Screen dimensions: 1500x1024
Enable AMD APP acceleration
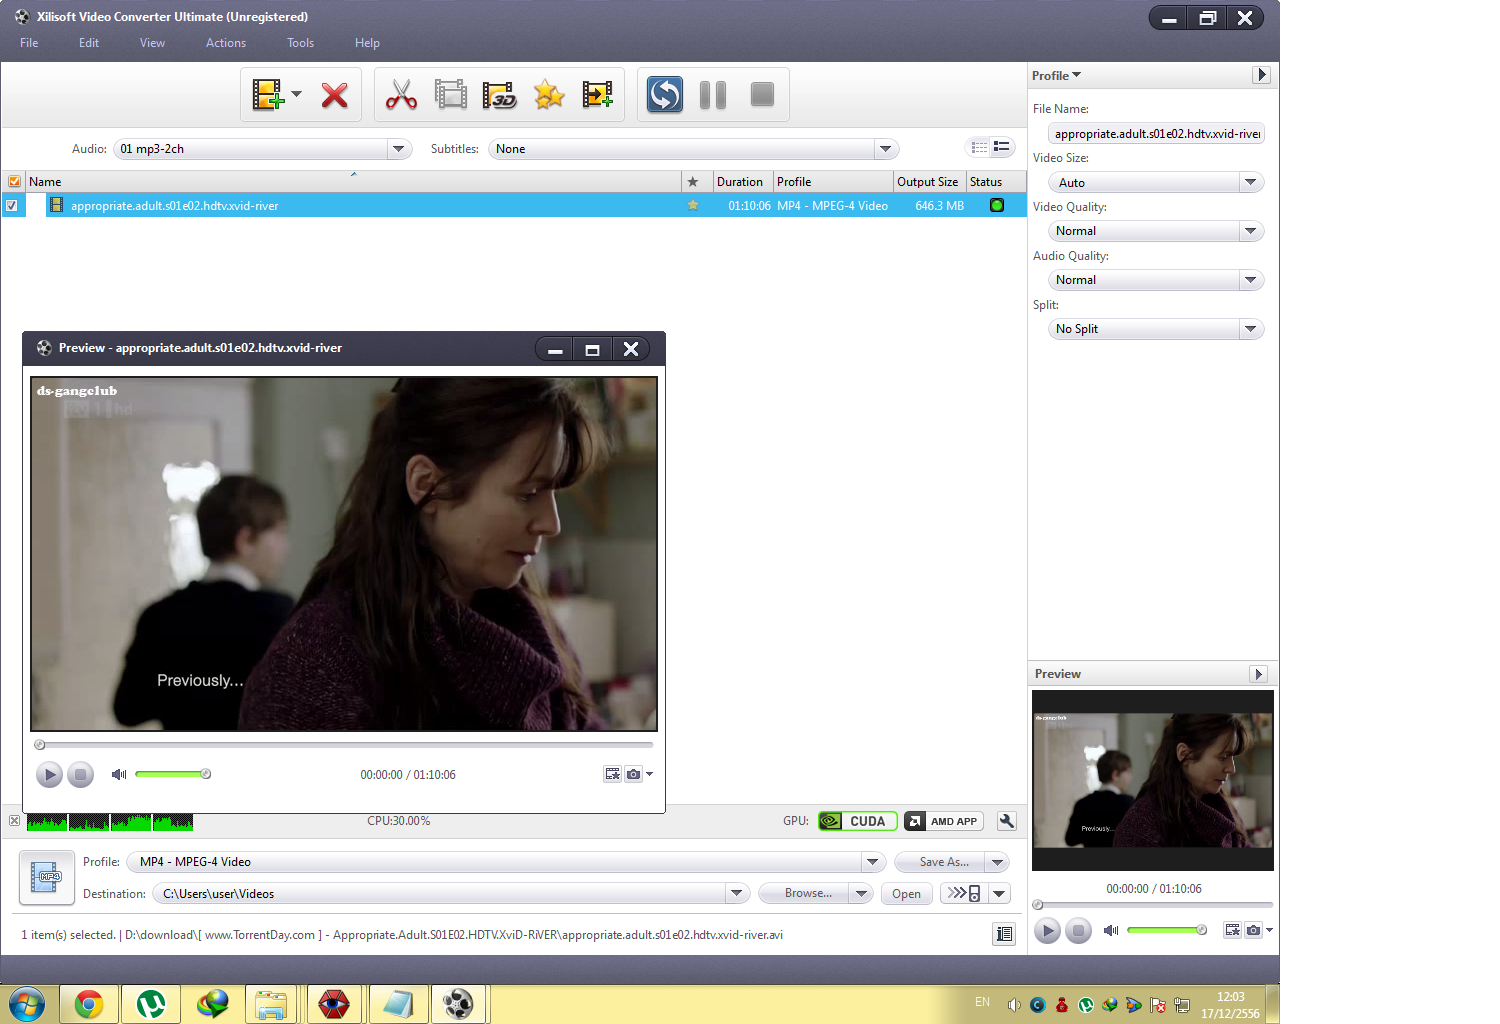pyautogui.click(x=944, y=821)
